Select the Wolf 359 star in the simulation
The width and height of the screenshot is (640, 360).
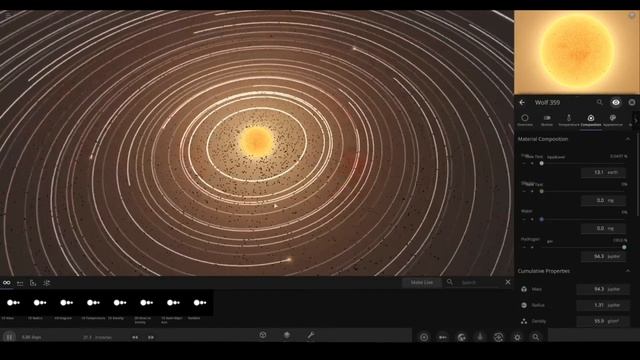pos(256,141)
